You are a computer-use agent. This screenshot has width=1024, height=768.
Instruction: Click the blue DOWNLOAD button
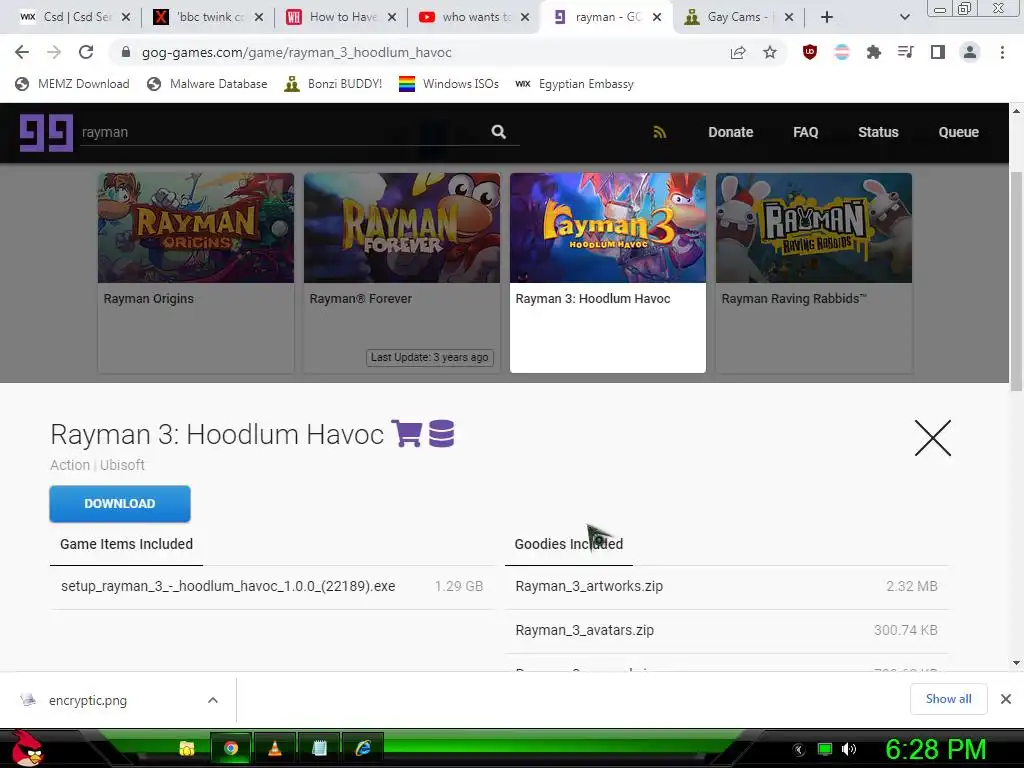(120, 504)
